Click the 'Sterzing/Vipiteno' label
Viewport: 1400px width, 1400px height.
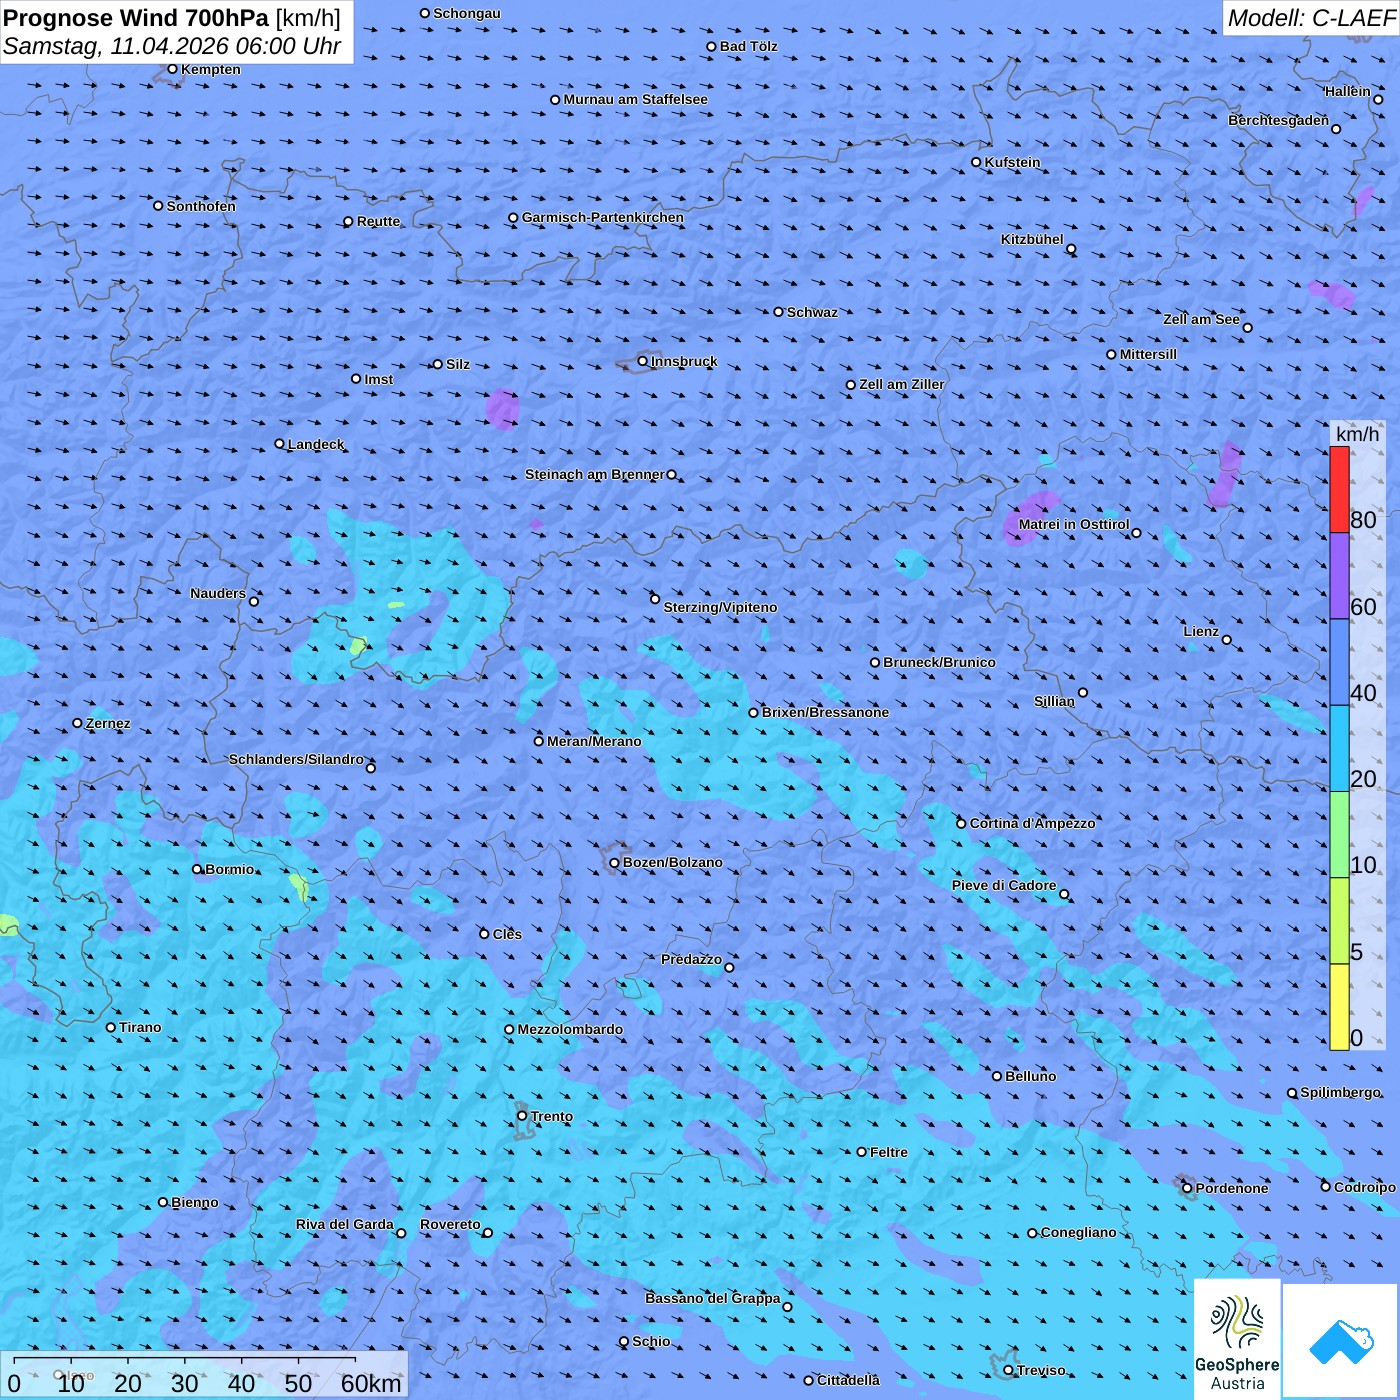click(720, 607)
